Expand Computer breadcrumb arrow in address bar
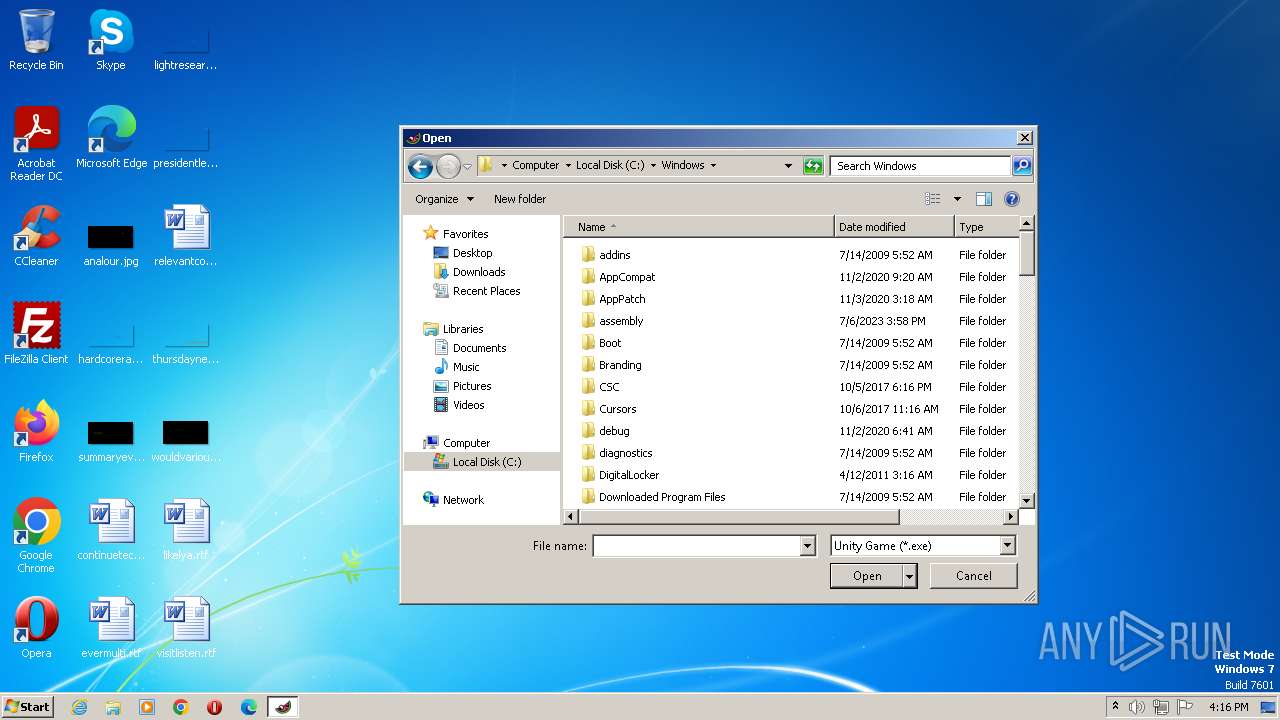Viewport: 1280px width, 720px height. (x=568, y=166)
